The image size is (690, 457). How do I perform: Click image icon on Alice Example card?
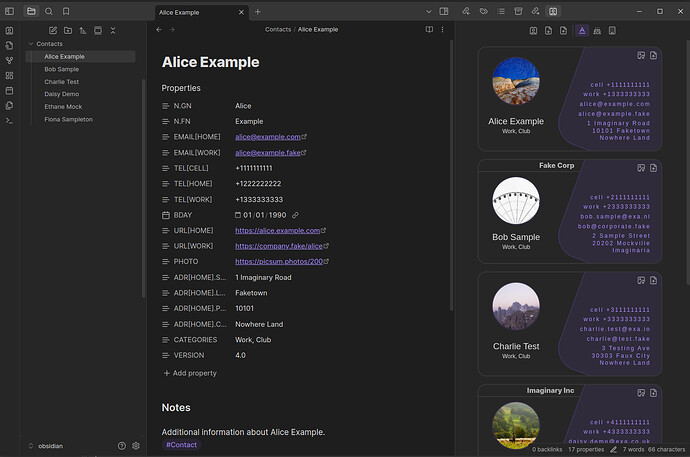pyautogui.click(x=641, y=55)
